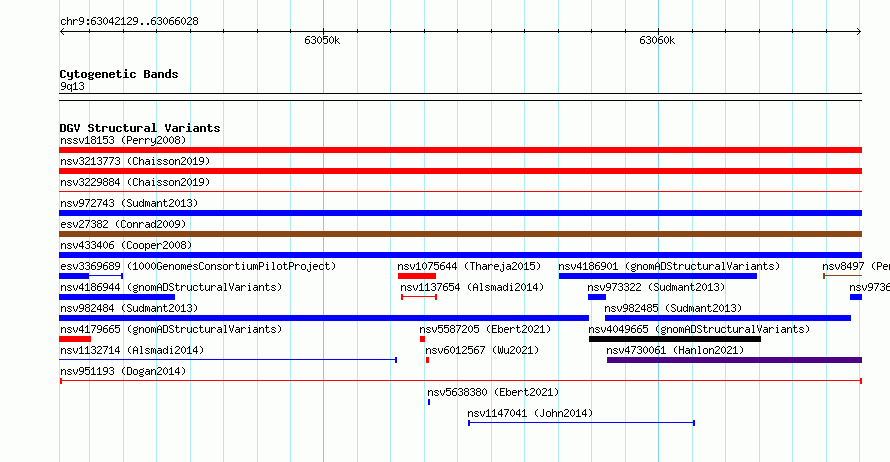Image resolution: width=890 pixels, height=462 pixels.
Task: Open the nsv5587205 (Ebert2021) label
Action: click(485, 329)
